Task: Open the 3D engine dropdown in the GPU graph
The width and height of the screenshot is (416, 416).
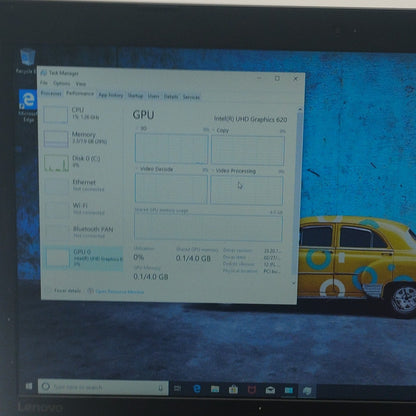Action: pyautogui.click(x=142, y=128)
